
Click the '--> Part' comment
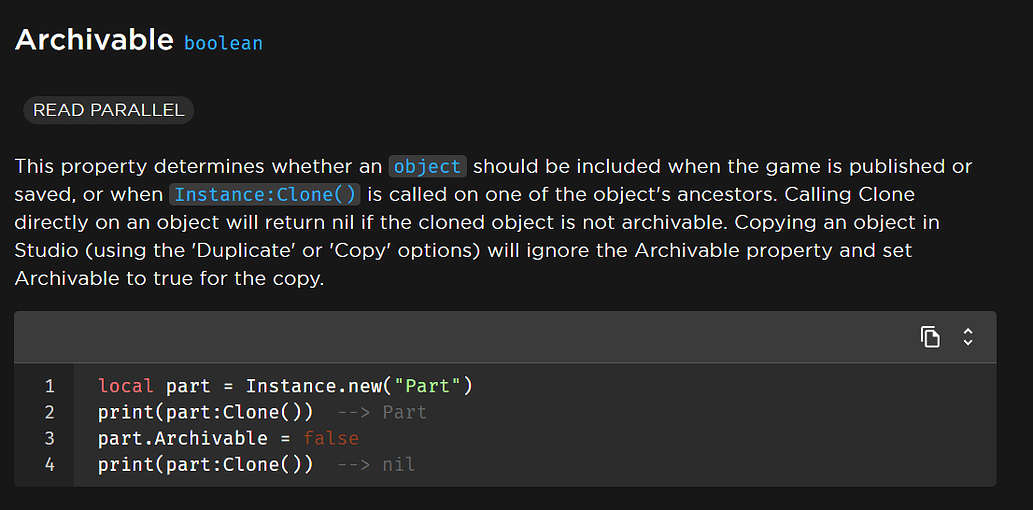click(382, 412)
